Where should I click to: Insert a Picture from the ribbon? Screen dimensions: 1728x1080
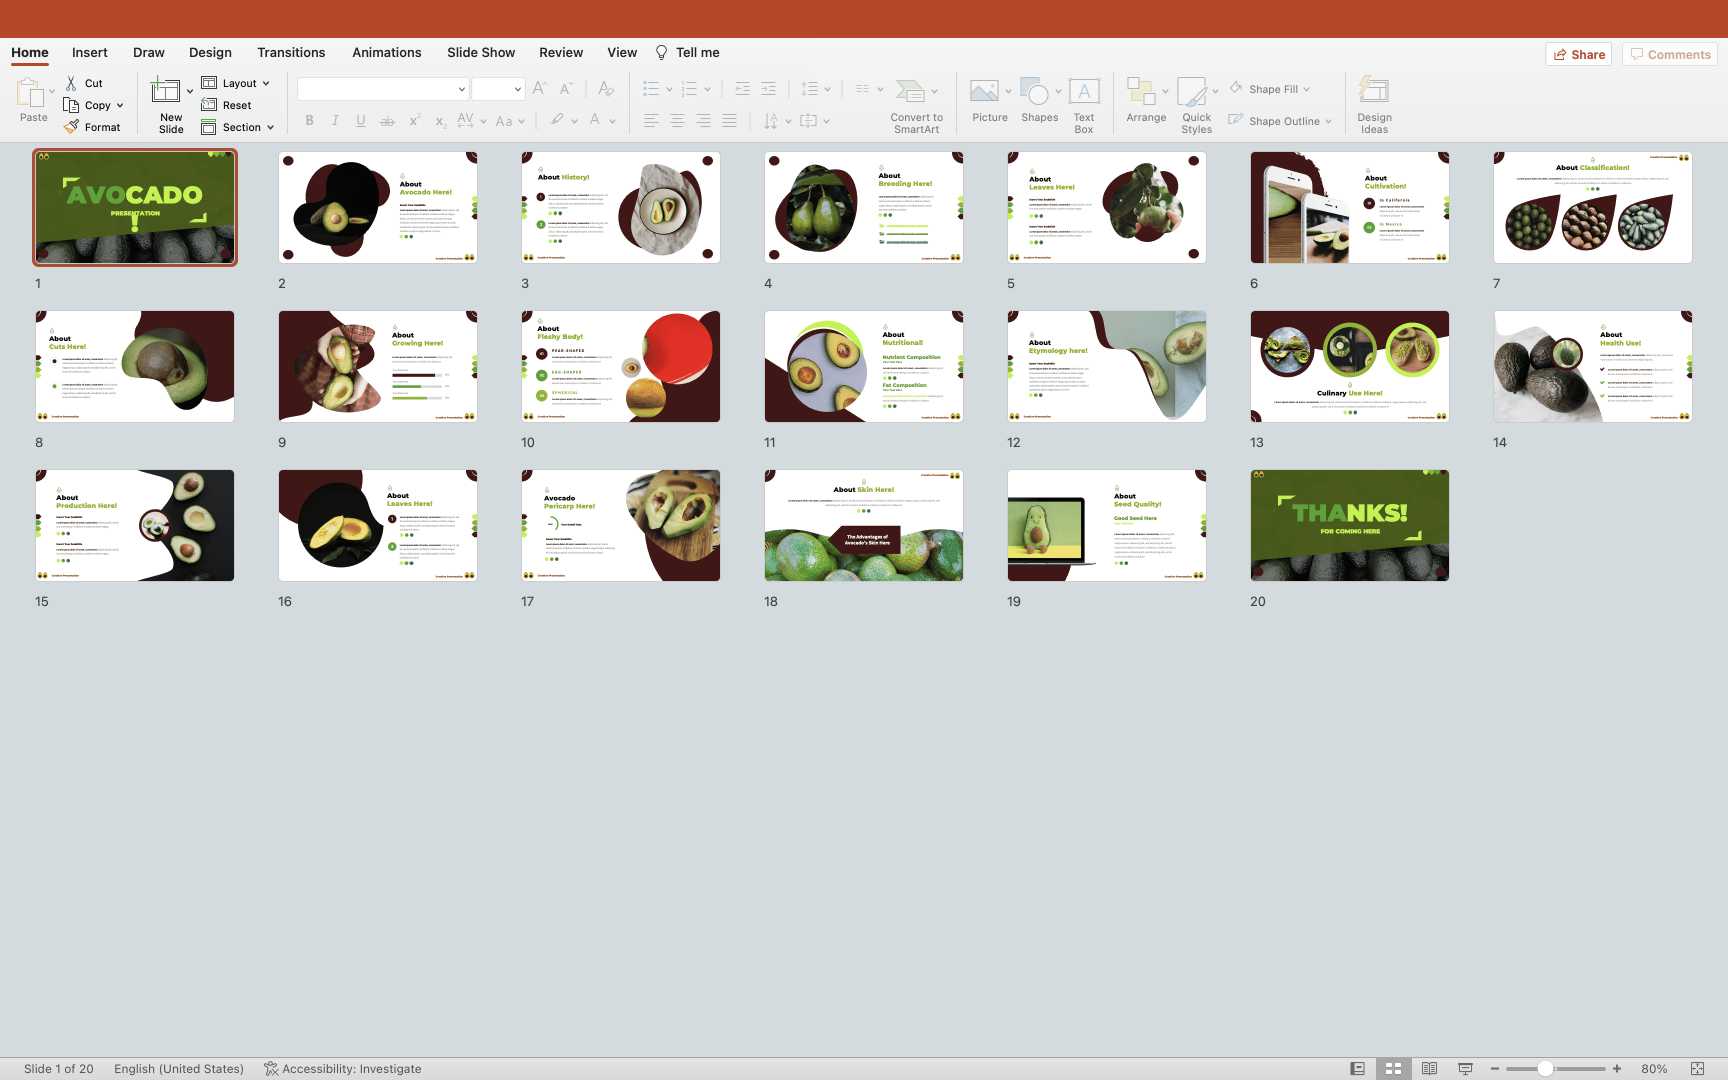pyautogui.click(x=984, y=92)
